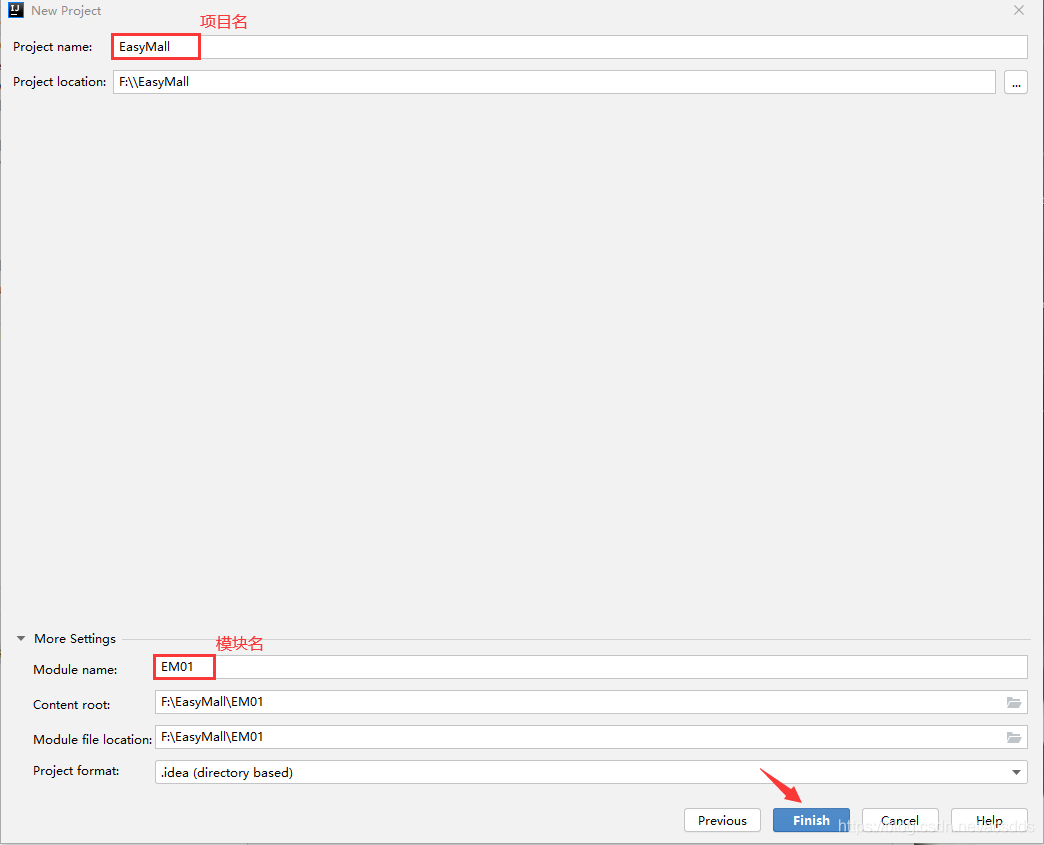Click the IntelliJ IDEA title bar icon
Image resolution: width=1044 pixels, height=845 pixels.
(15, 10)
